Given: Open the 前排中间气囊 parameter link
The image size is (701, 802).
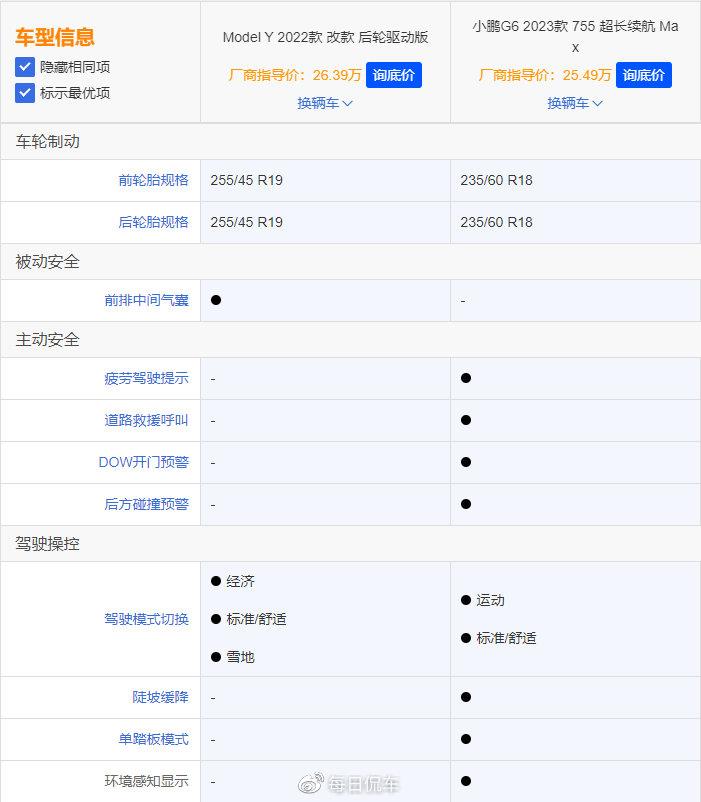Looking at the screenshot, I should (x=146, y=300).
